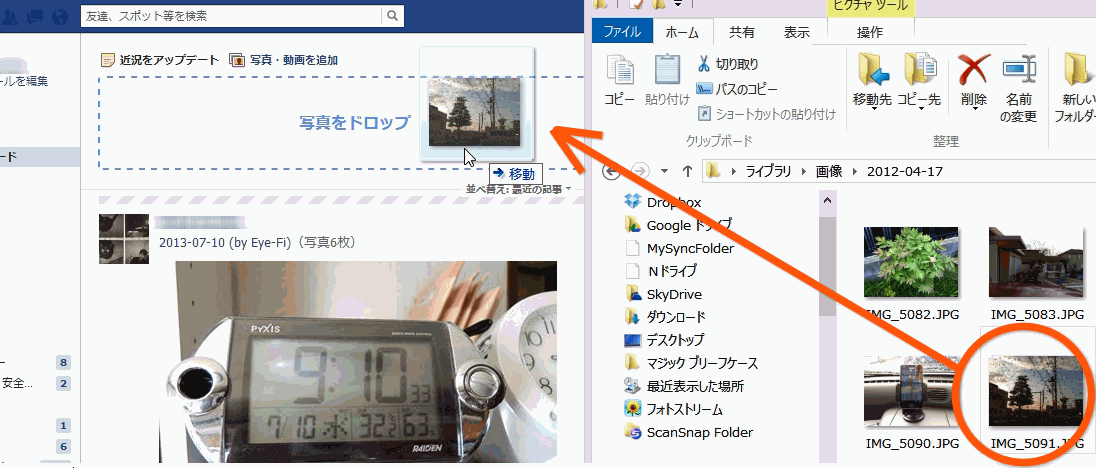This screenshot has height=468, width=1096.
Task: Click the Paste (貼り付け) ribbon icon
Action: point(667,72)
